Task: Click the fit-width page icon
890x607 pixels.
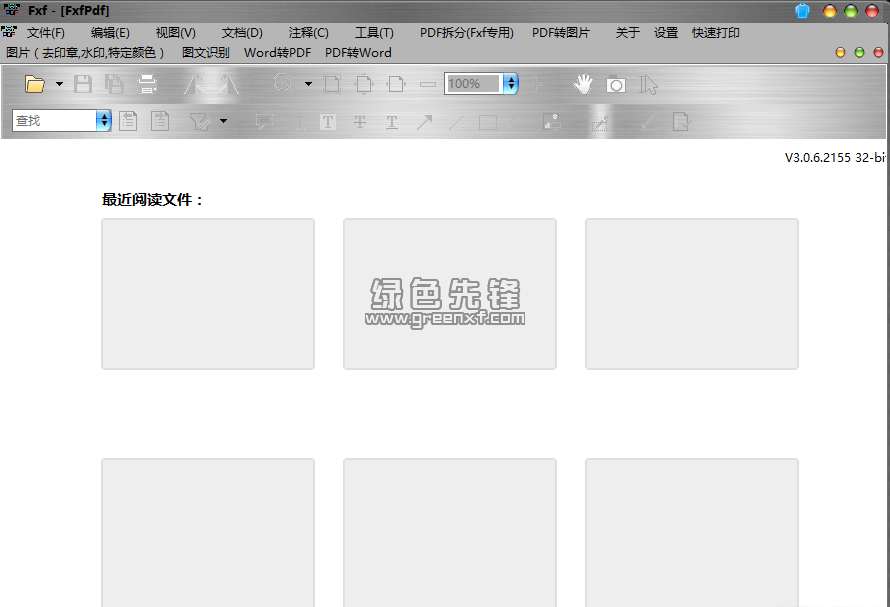Action: point(396,84)
